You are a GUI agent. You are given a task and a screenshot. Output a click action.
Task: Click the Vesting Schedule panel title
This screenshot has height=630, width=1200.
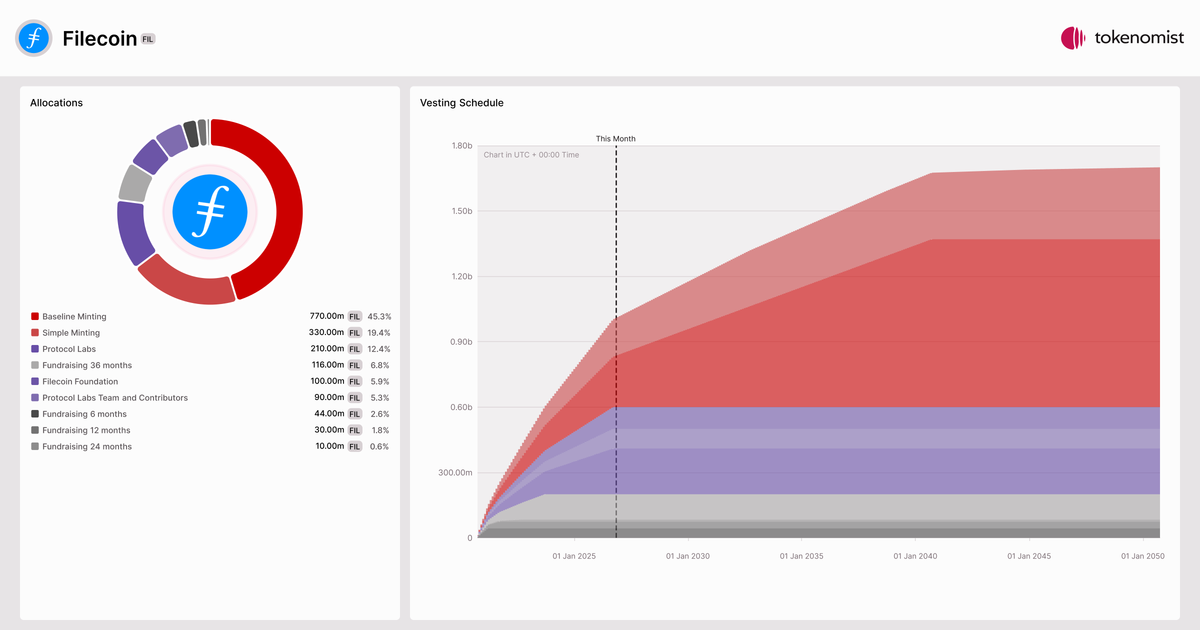tap(462, 103)
